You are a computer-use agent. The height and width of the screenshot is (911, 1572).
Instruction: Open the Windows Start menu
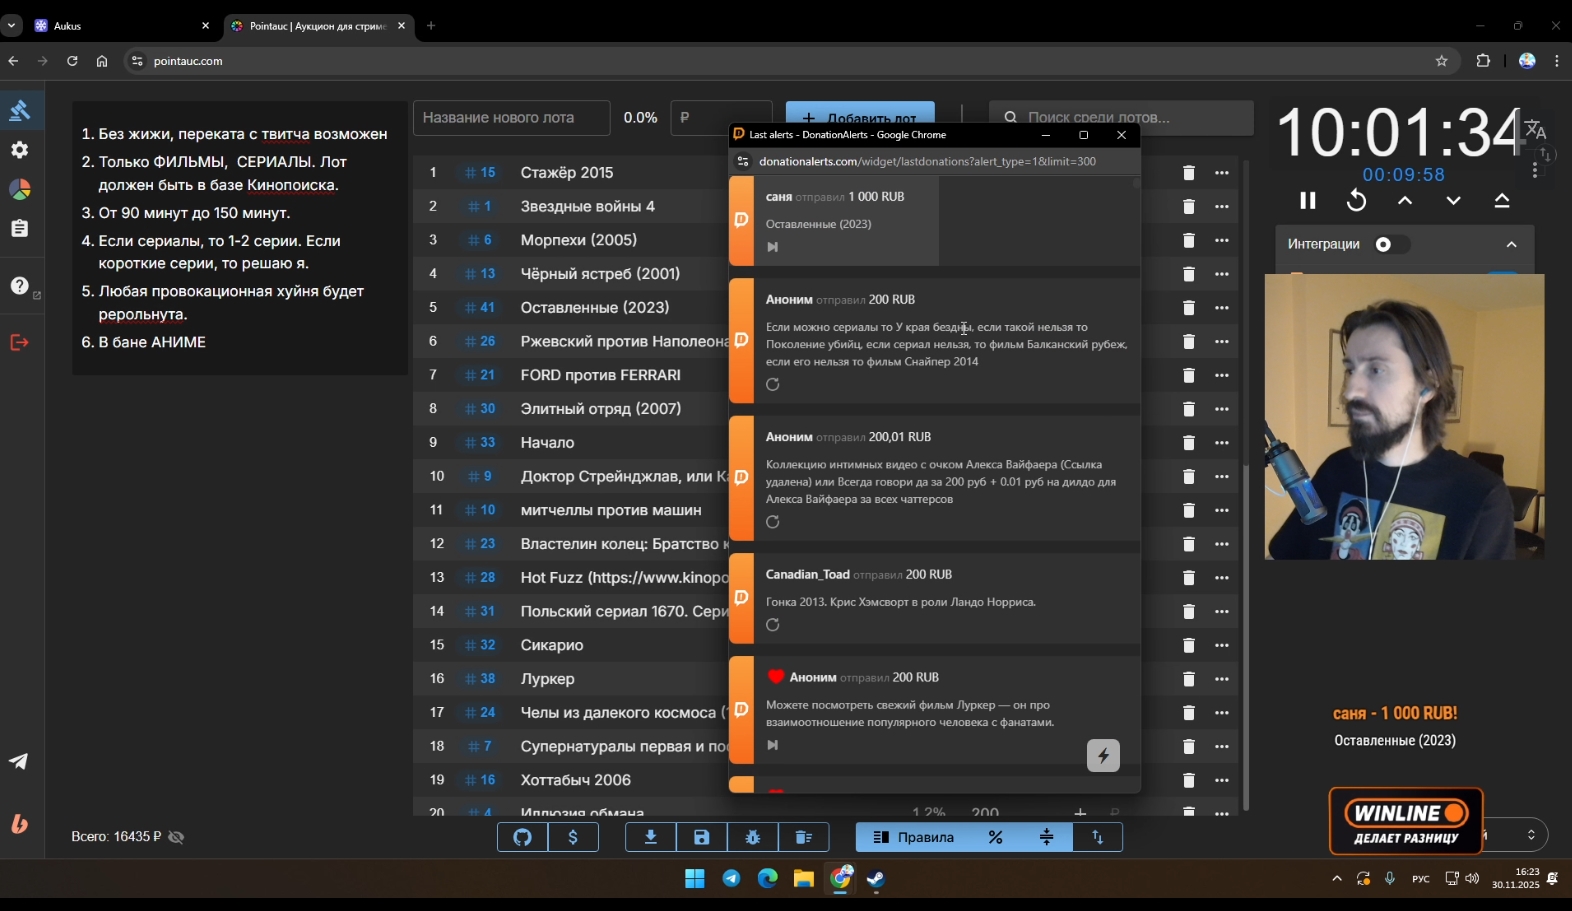(x=694, y=879)
